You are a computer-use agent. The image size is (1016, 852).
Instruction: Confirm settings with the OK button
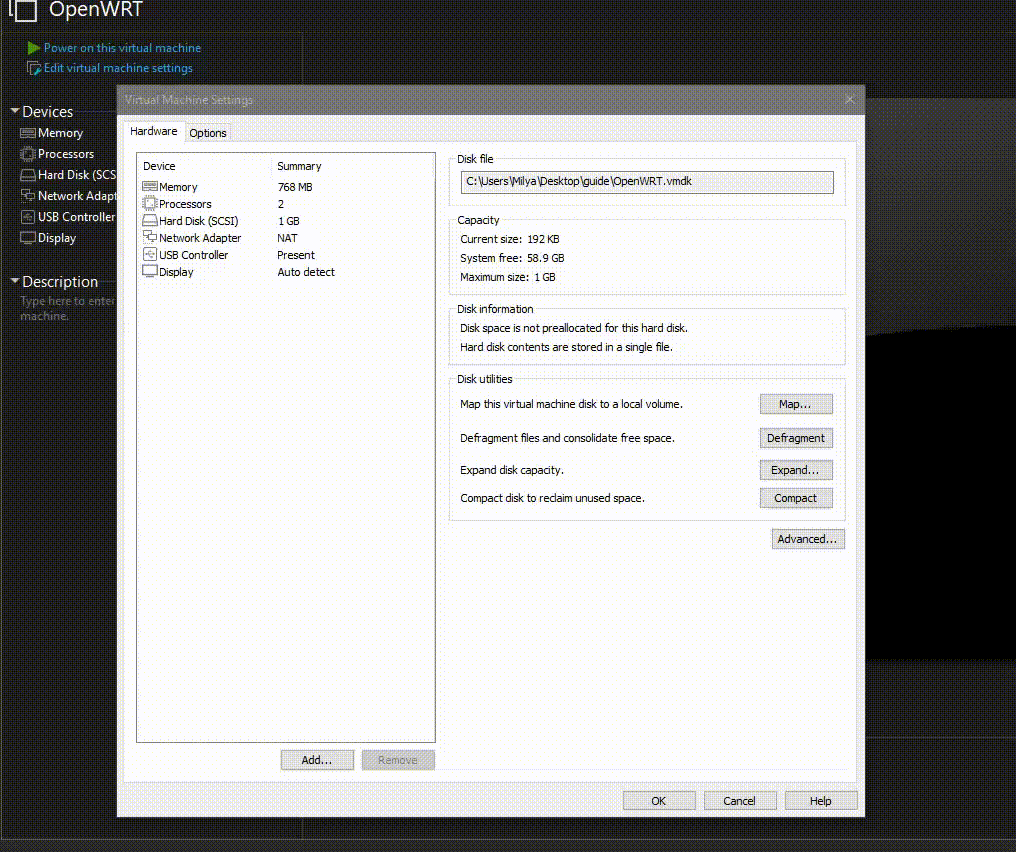coord(659,801)
